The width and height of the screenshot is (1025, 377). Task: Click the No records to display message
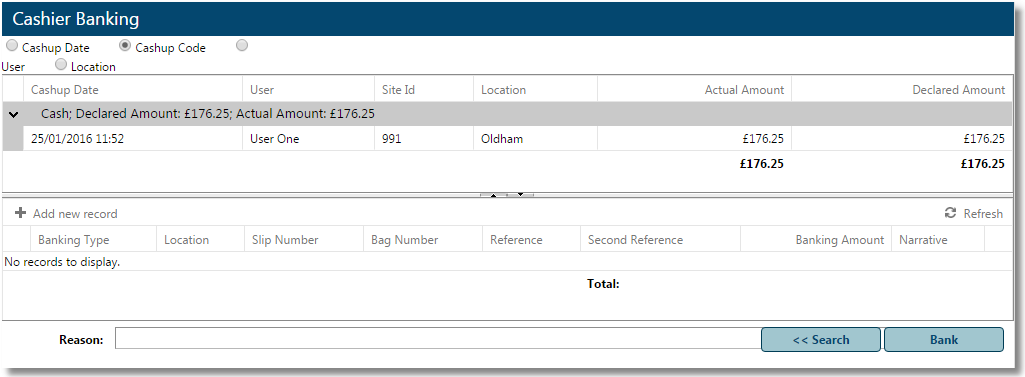click(62, 262)
